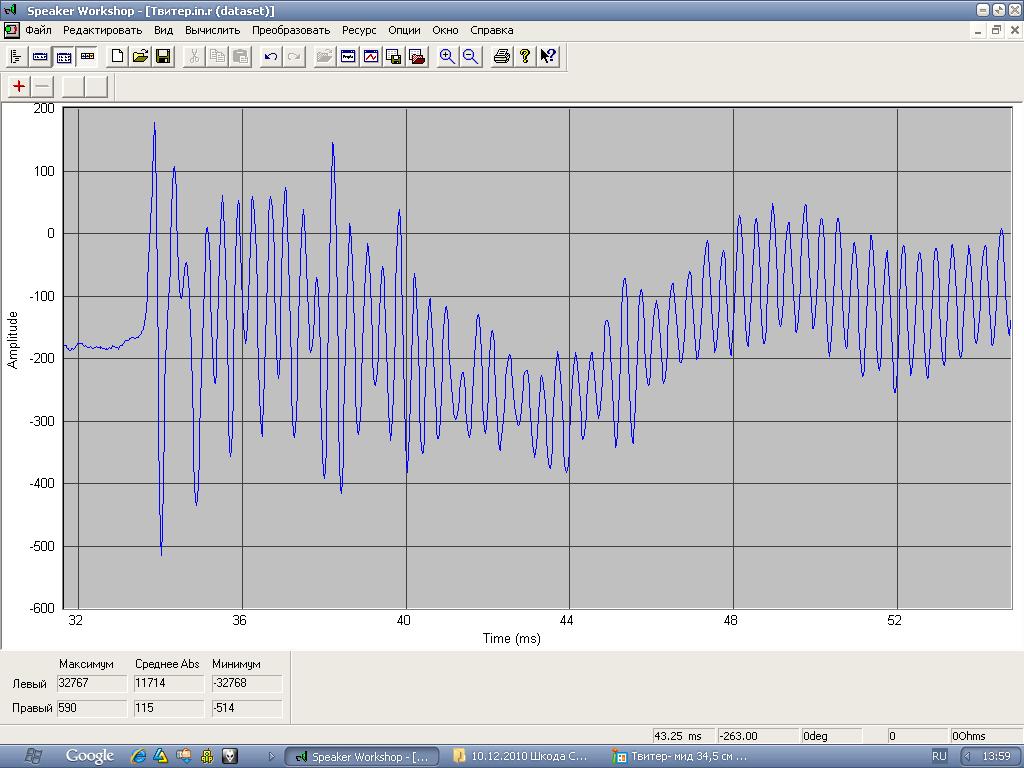Click the Undo arrow icon
Image resolution: width=1024 pixels, height=768 pixels.
271,57
